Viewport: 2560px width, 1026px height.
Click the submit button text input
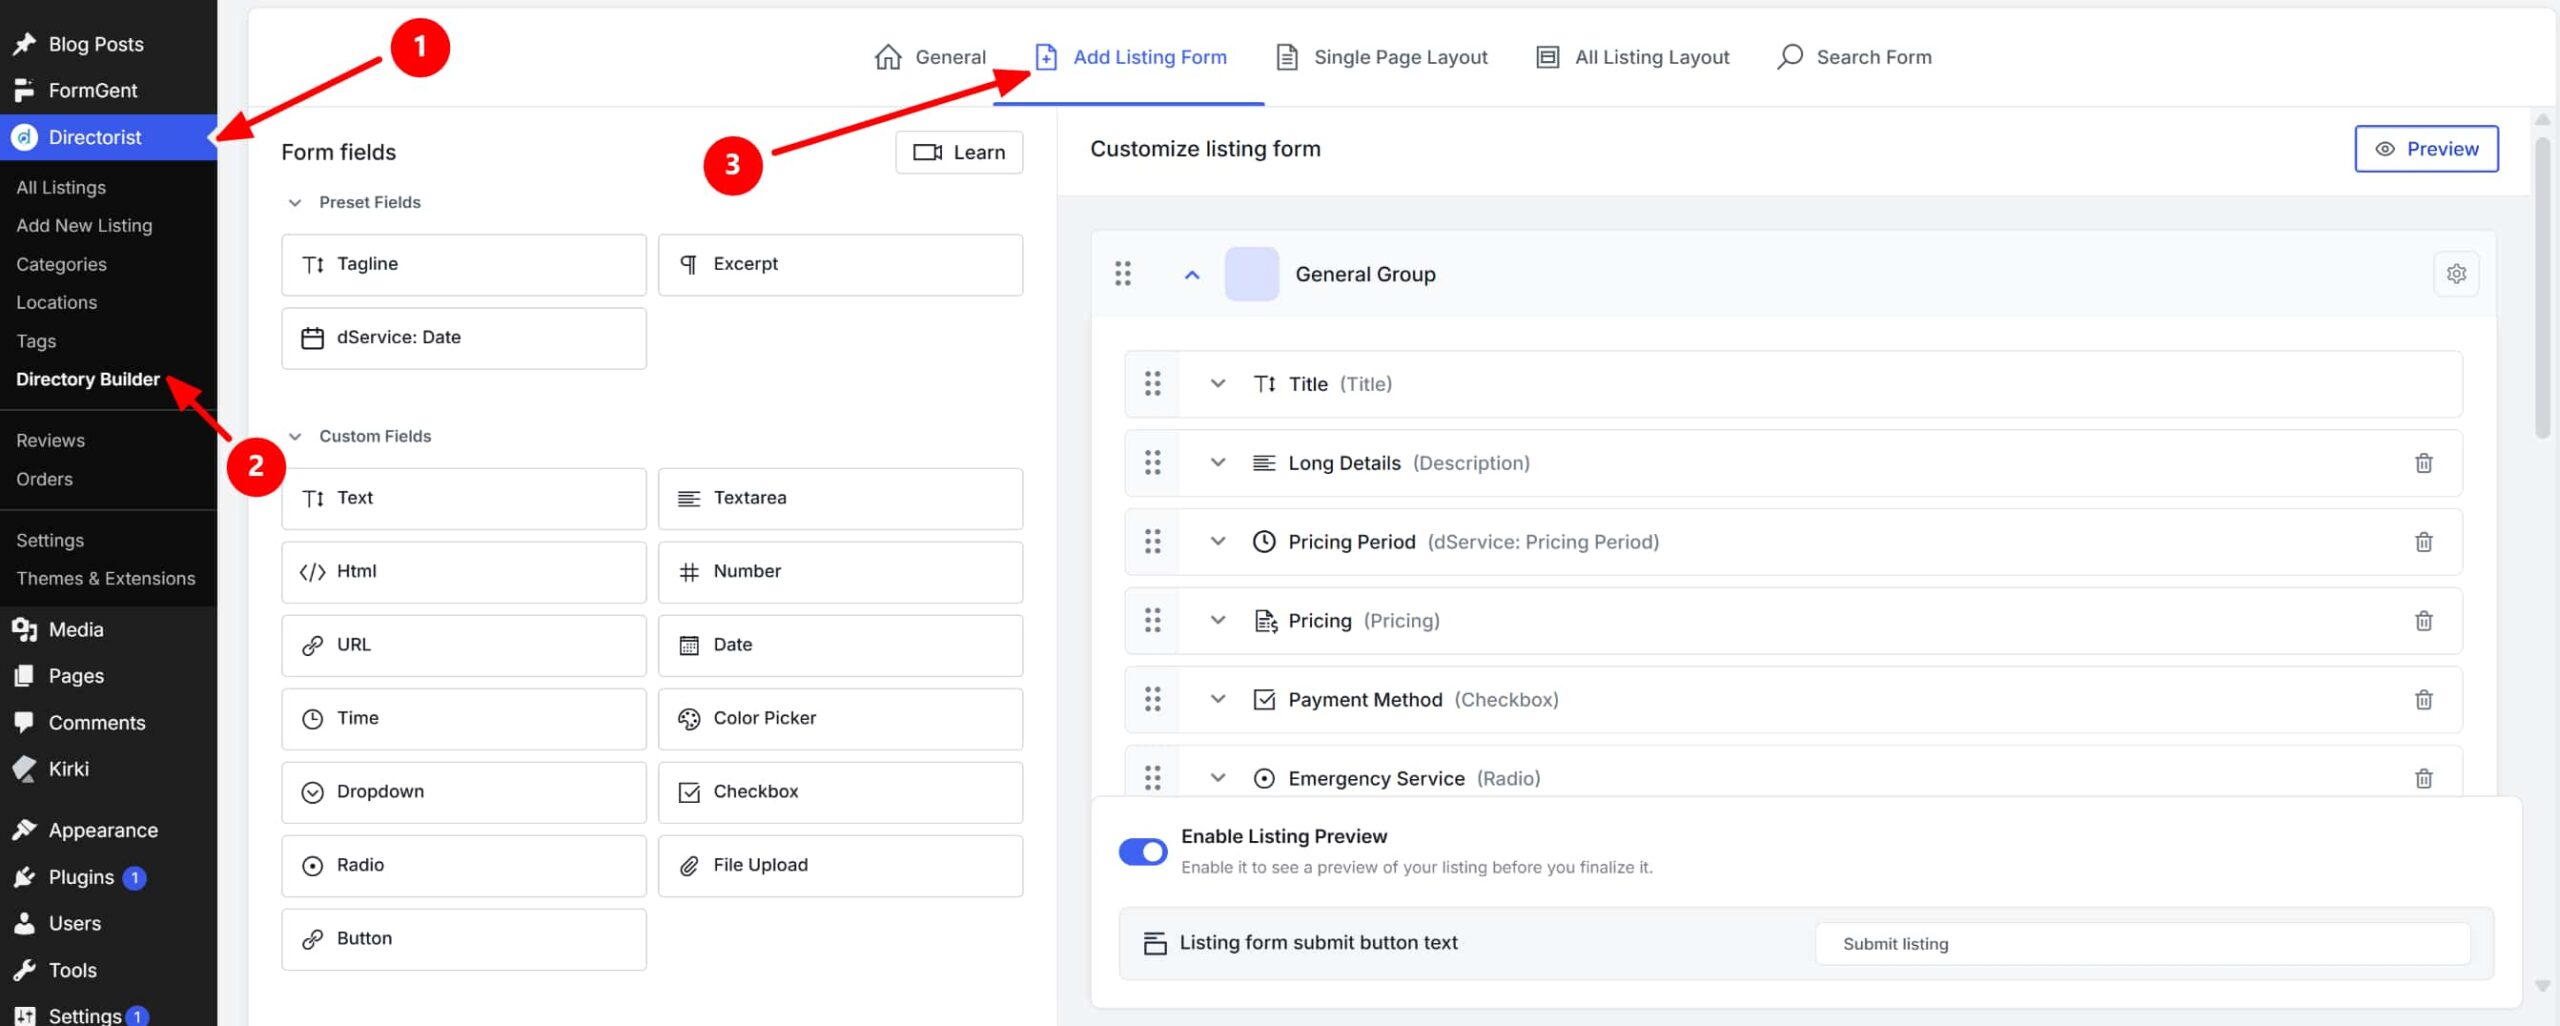click(2143, 944)
